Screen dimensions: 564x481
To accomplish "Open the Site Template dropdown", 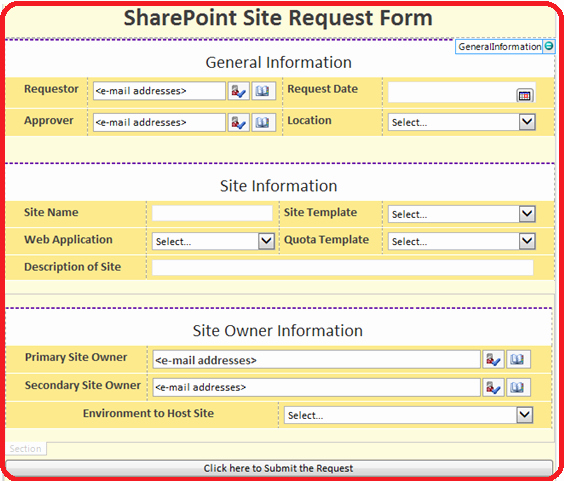I will pos(527,214).
